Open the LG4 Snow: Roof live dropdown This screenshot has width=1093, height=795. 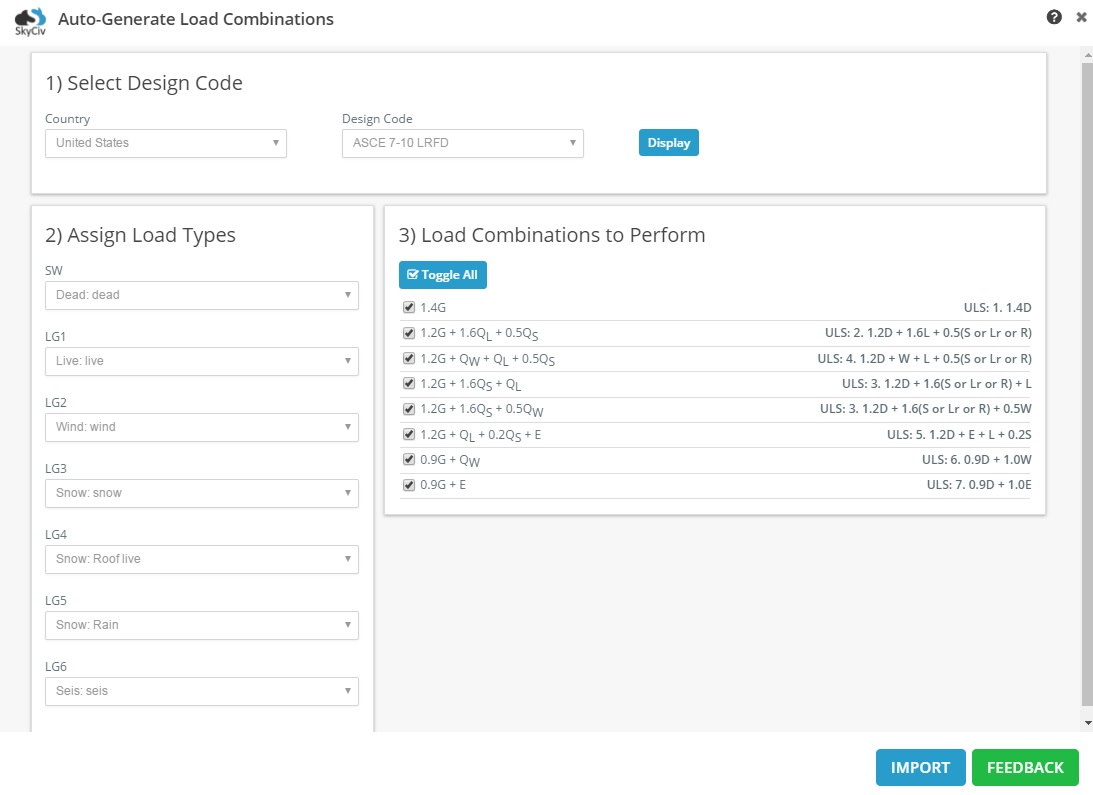click(x=201, y=559)
